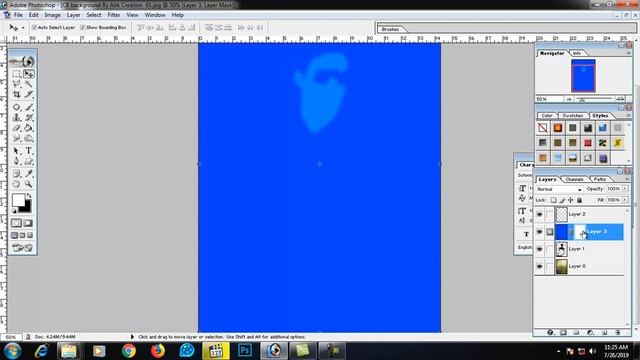Select the Healing Brush tool
640x360 pixels.
(x=16, y=107)
